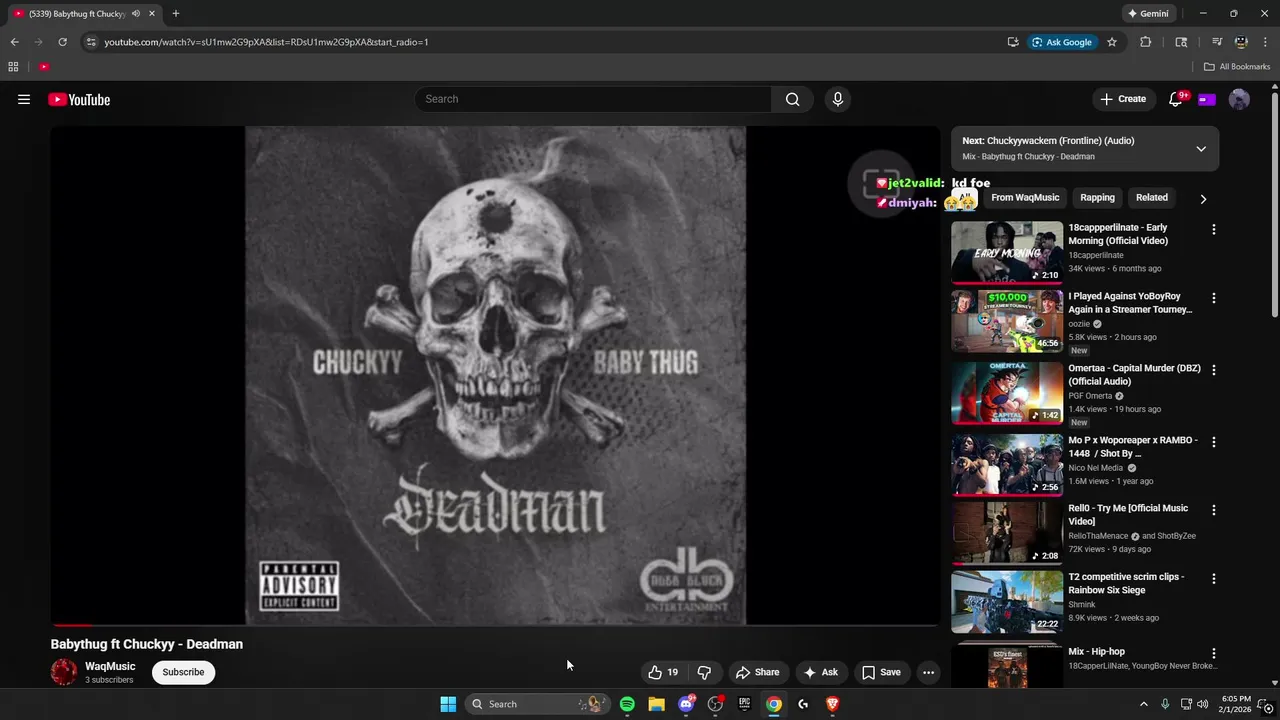Install app icon in address bar
Viewport: 1280px width, 720px height.
tap(1013, 42)
